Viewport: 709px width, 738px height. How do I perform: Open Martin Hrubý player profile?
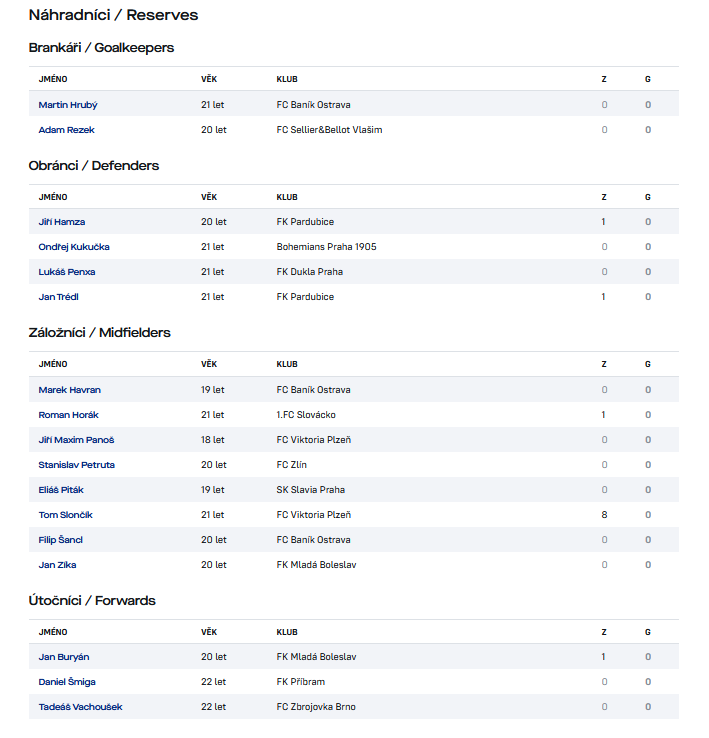[x=68, y=105]
